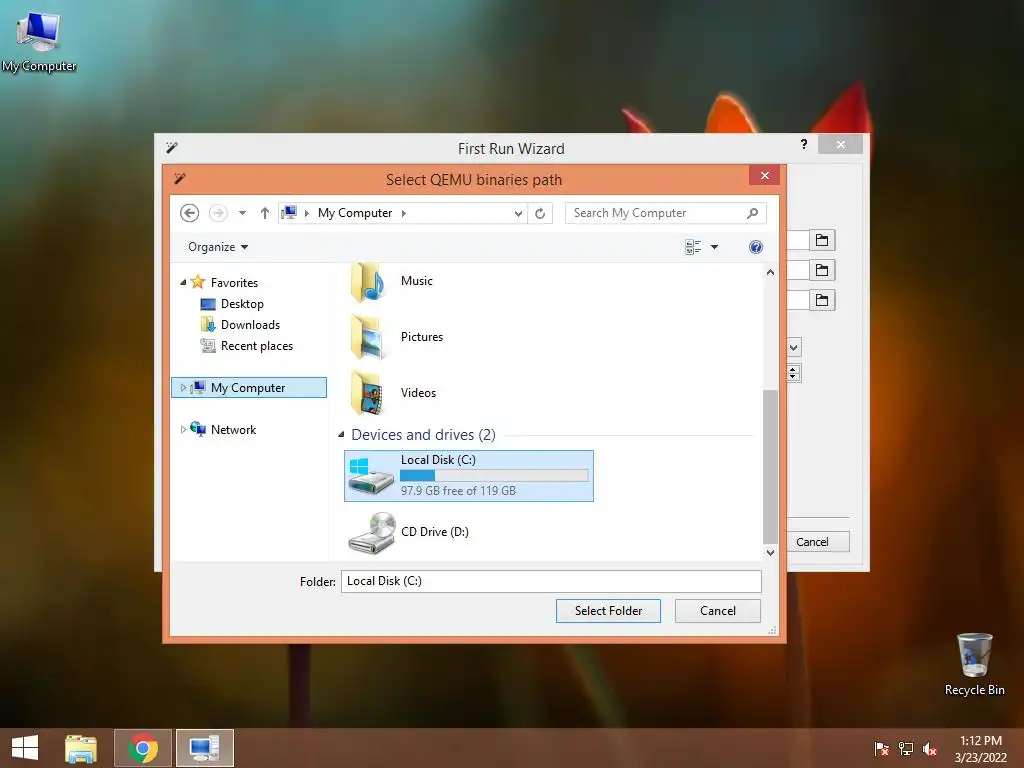Click the vertical scrollbar thumb
Screen dimensions: 1024x768
[770, 466]
